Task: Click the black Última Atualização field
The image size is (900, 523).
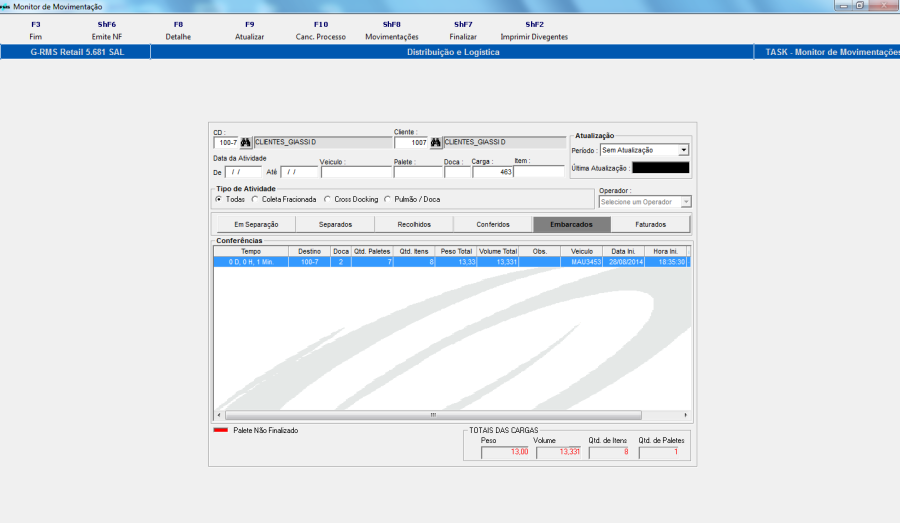Action: tap(661, 168)
